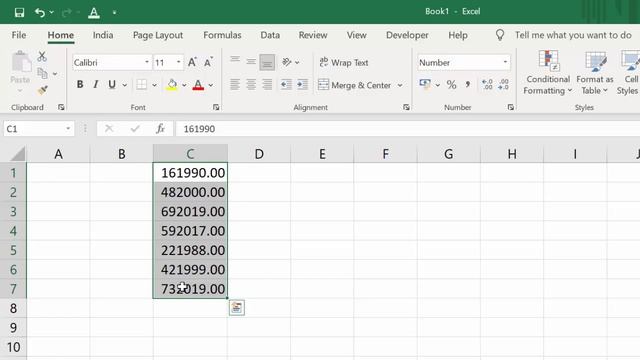Open the Help tab
Image resolution: width=640 pixels, height=360 pixels.
tap(458, 35)
